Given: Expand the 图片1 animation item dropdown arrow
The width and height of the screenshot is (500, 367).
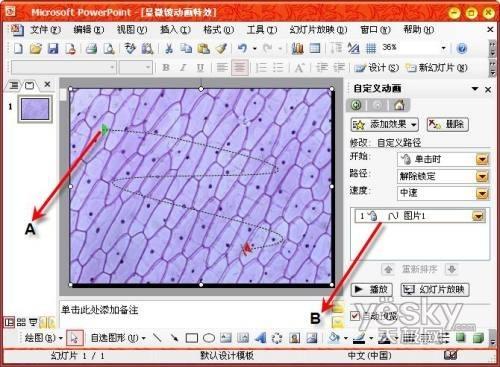Looking at the screenshot, I should [x=478, y=217].
